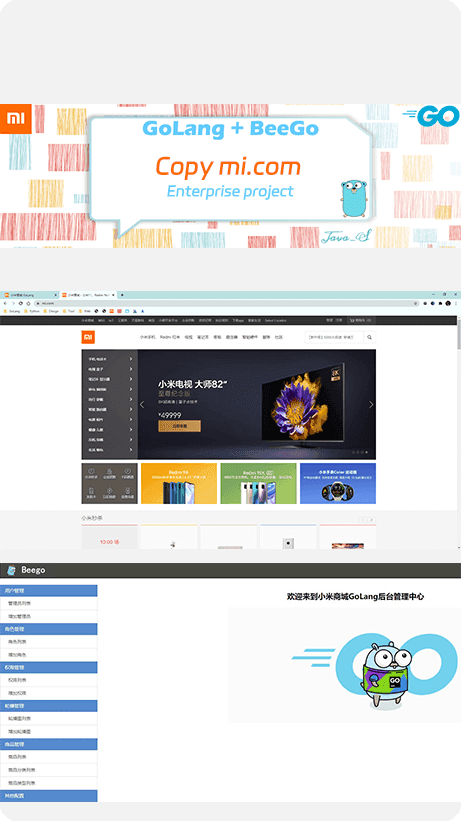This screenshot has width=461, height=821.
Task: Switch to the first 小米商城 GoLang tab
Action: click(x=29, y=295)
